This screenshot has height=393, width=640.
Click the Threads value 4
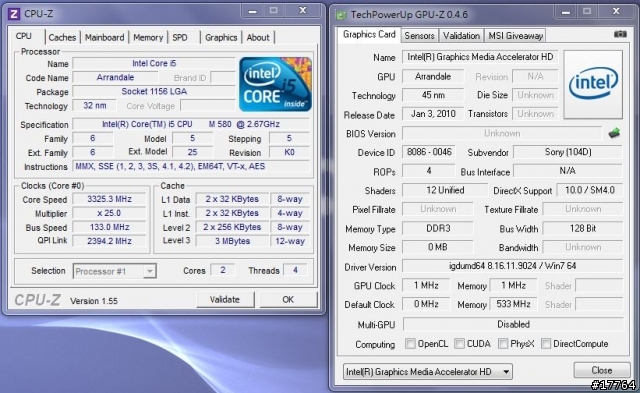[x=295, y=270]
